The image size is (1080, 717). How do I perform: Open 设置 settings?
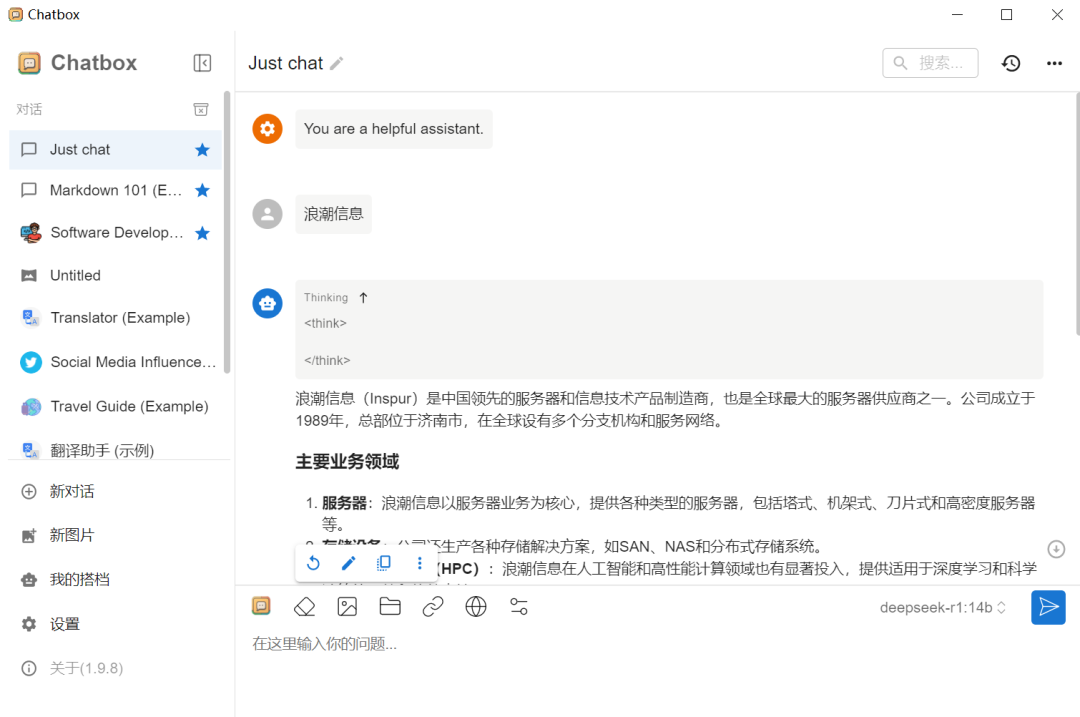65,624
